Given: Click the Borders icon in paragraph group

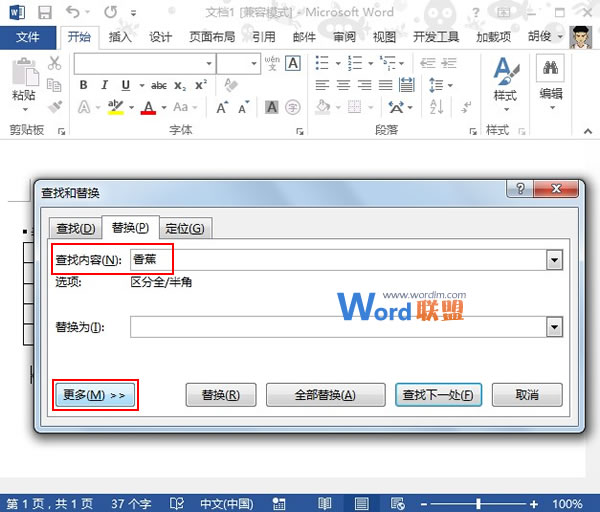Looking at the screenshot, I should 354,107.
